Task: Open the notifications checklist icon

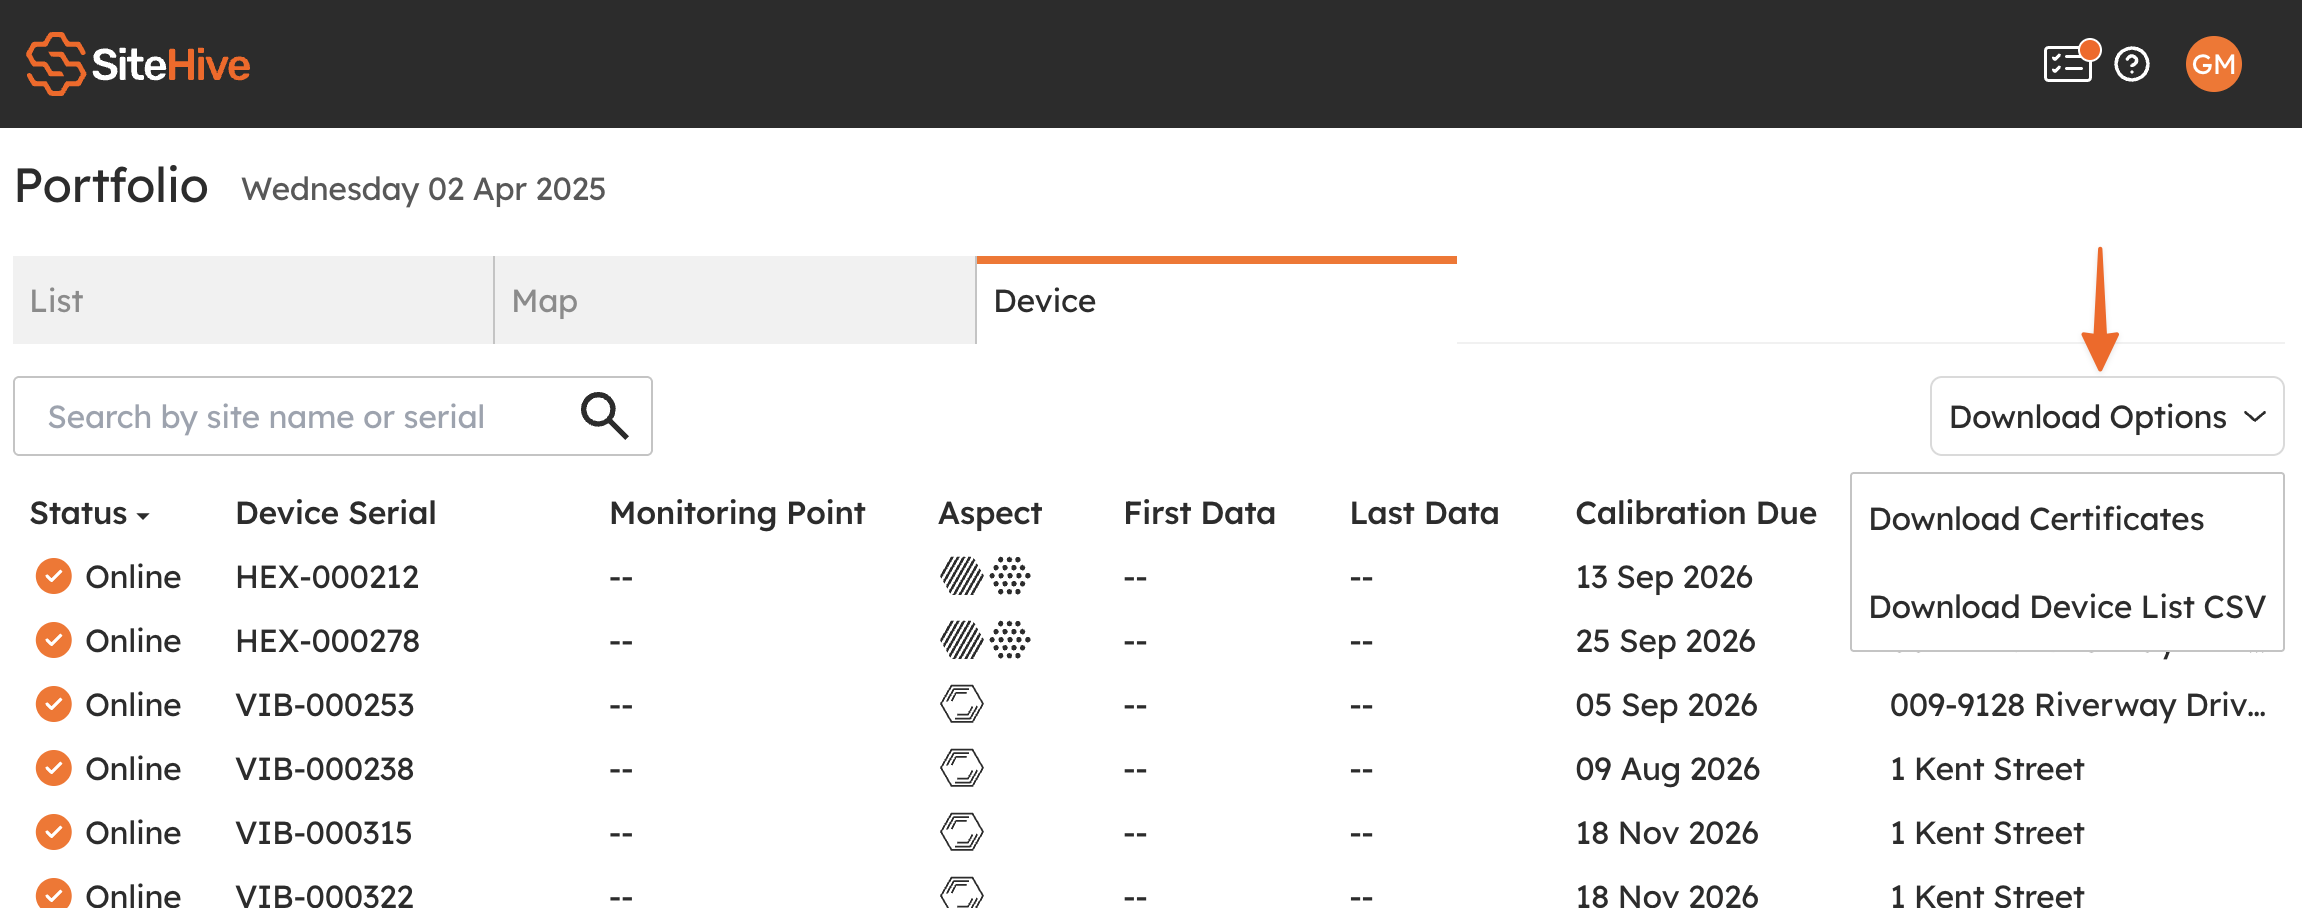Action: tap(2068, 64)
